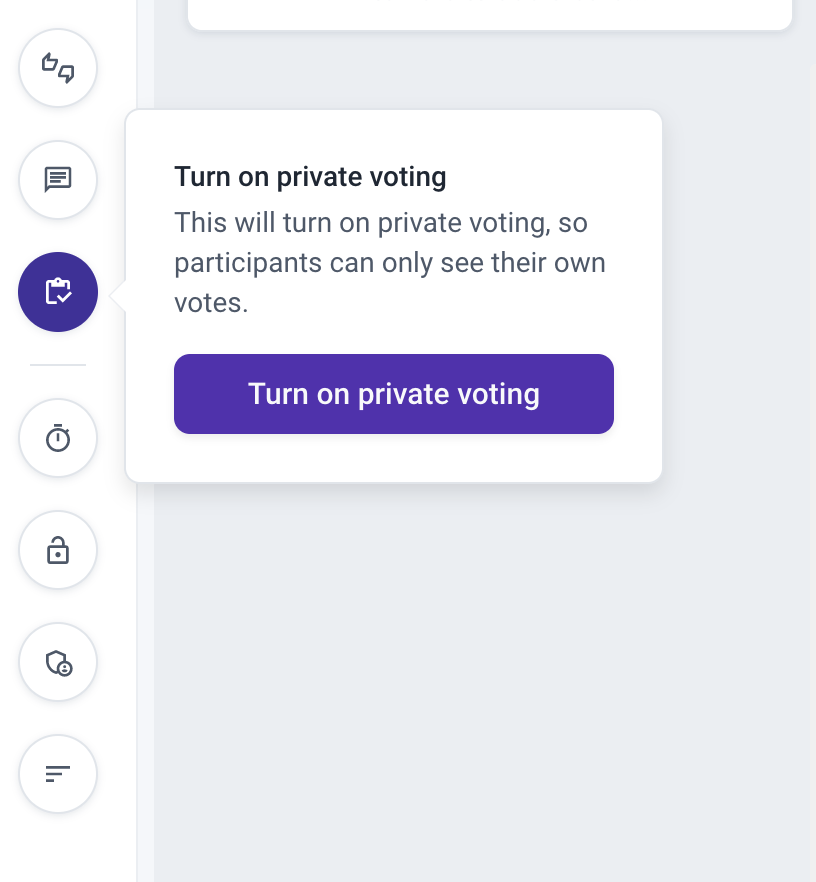Click empty gray area to dismiss popover

coord(484,675)
